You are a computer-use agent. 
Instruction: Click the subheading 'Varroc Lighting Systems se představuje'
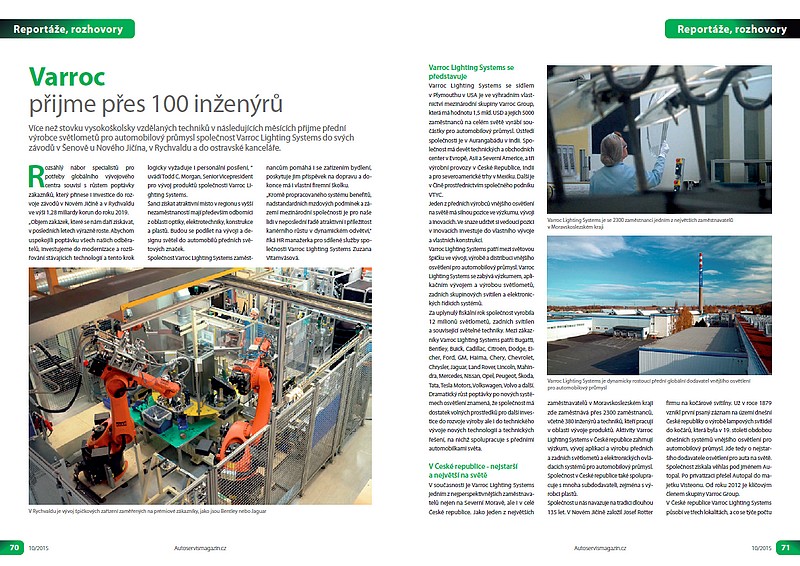point(471,71)
